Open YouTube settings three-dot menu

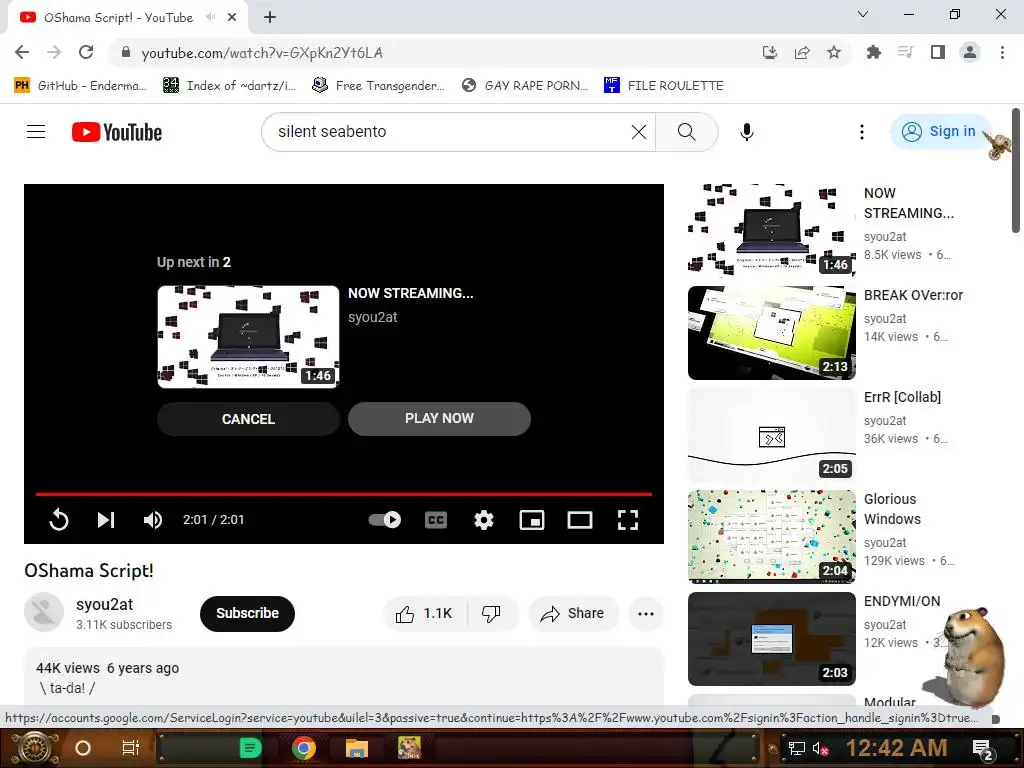861,132
